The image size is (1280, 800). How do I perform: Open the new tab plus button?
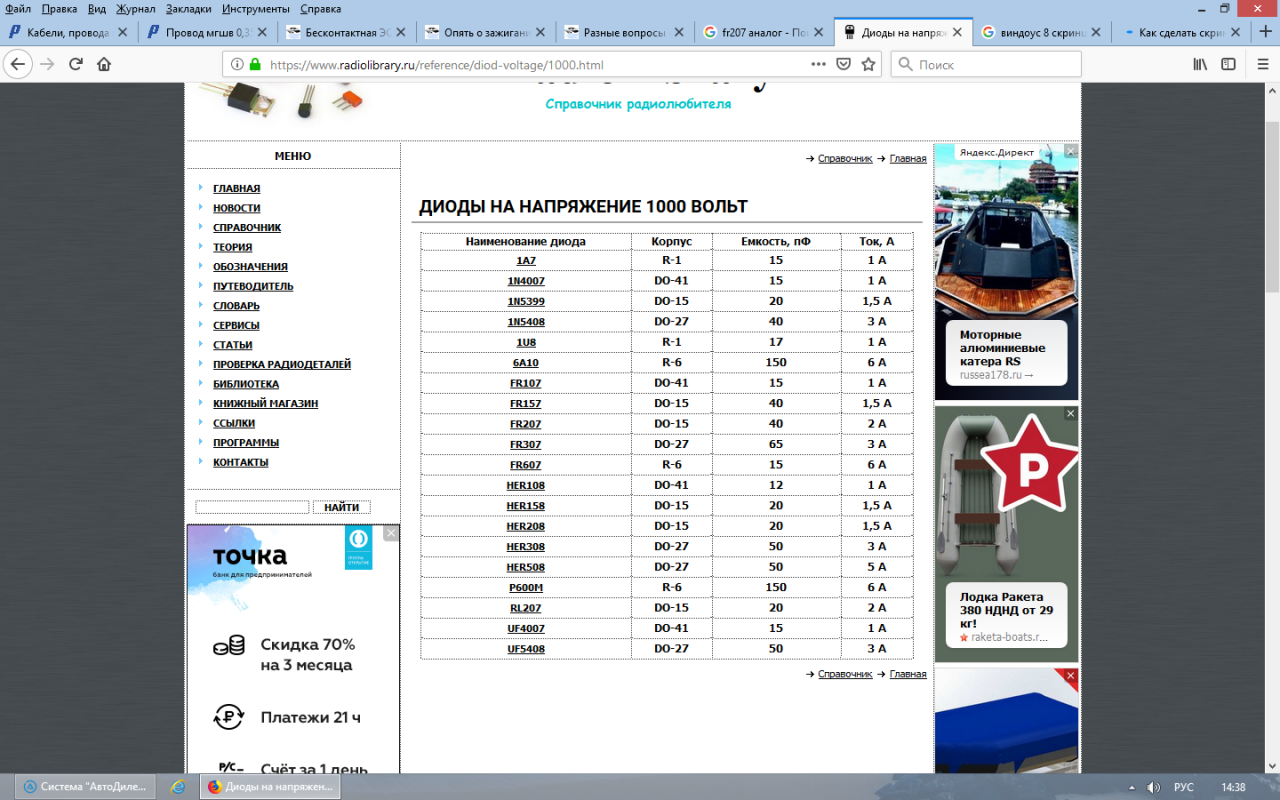pyautogui.click(x=1264, y=32)
